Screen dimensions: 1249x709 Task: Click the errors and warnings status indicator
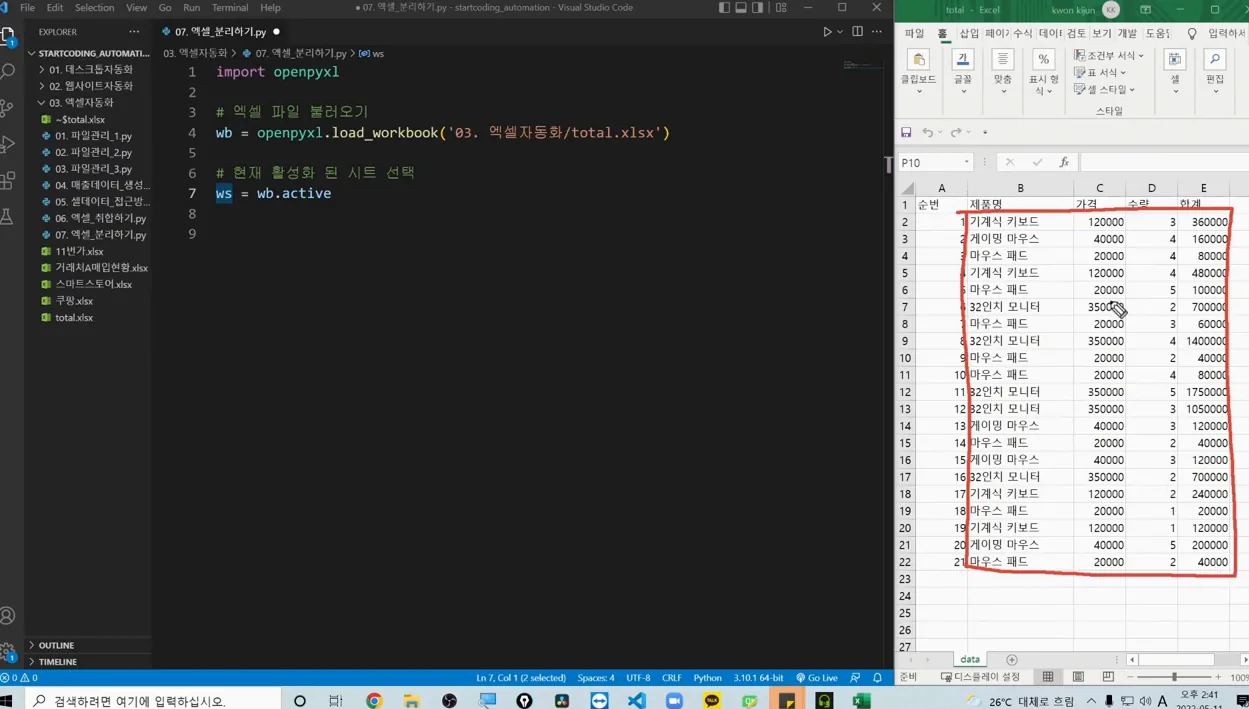tap(19, 678)
